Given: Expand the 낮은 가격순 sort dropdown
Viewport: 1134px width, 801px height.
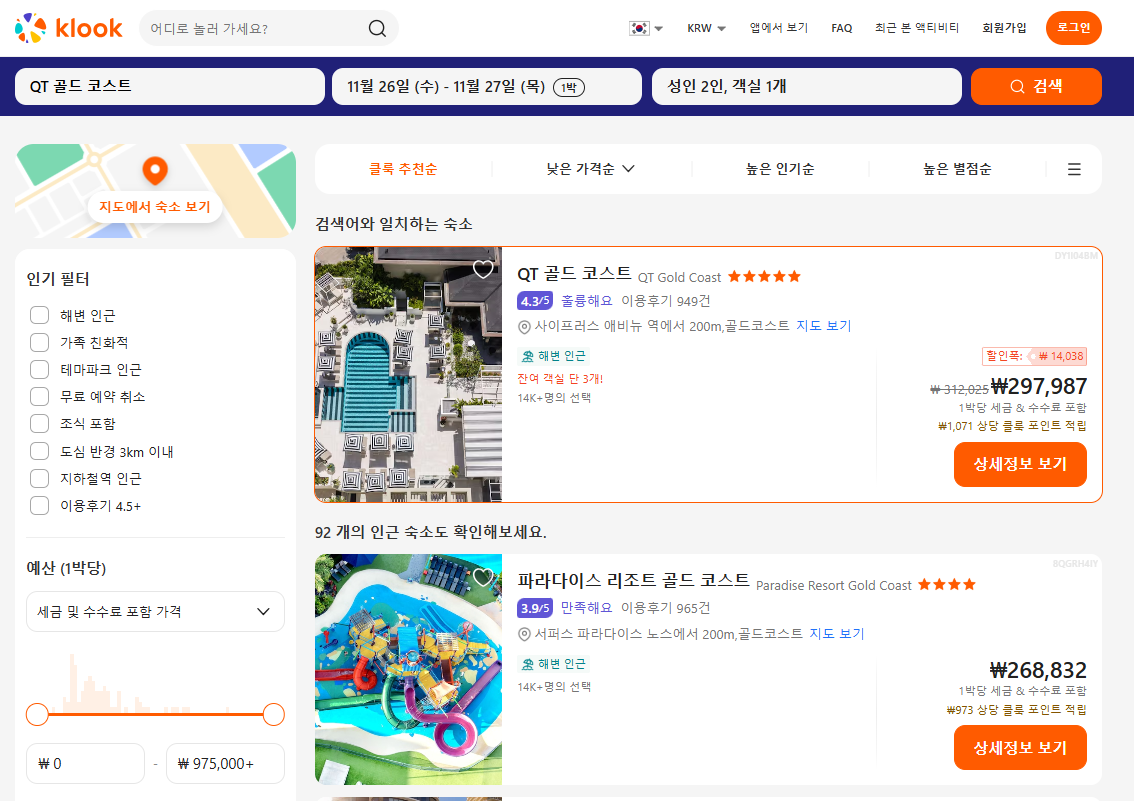Looking at the screenshot, I should click(590, 168).
